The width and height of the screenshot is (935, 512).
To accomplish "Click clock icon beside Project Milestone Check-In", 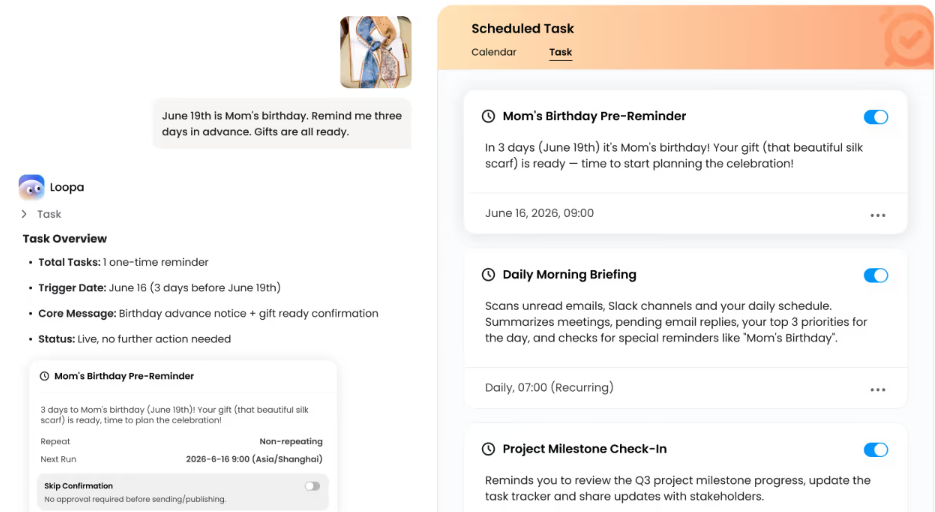I will click(x=488, y=449).
